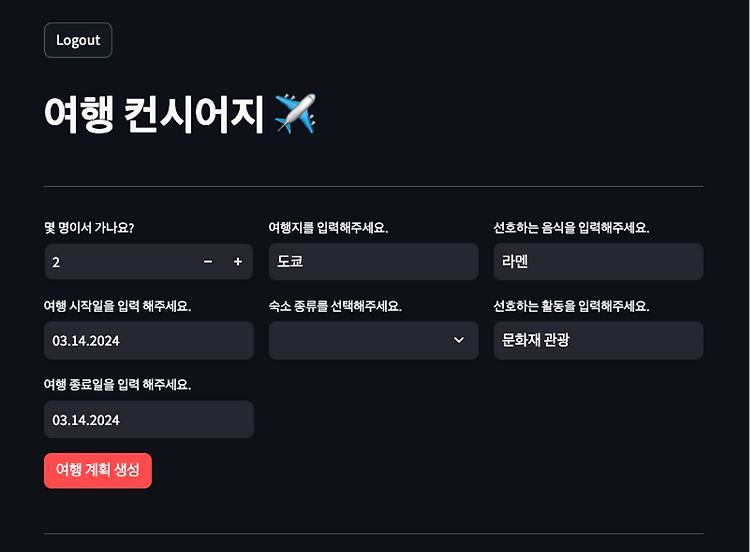
Task: Select the preferred food field with 라멘
Action: tap(598, 262)
